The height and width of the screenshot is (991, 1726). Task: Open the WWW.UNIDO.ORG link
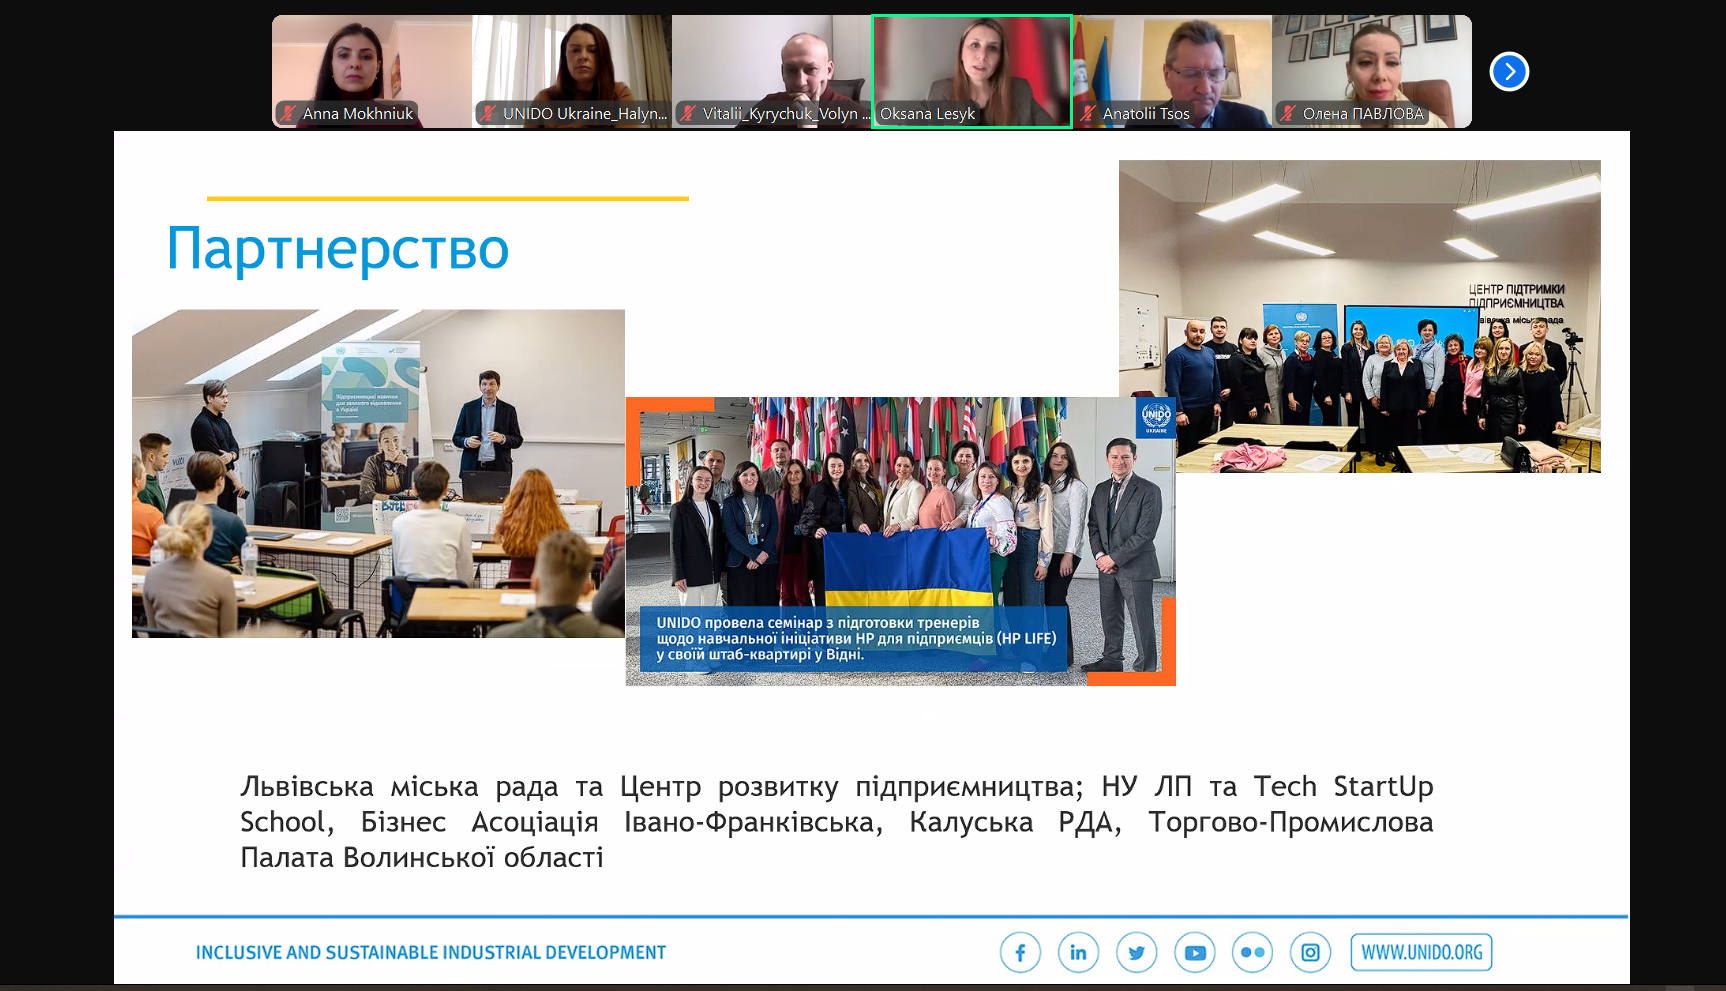click(1421, 953)
